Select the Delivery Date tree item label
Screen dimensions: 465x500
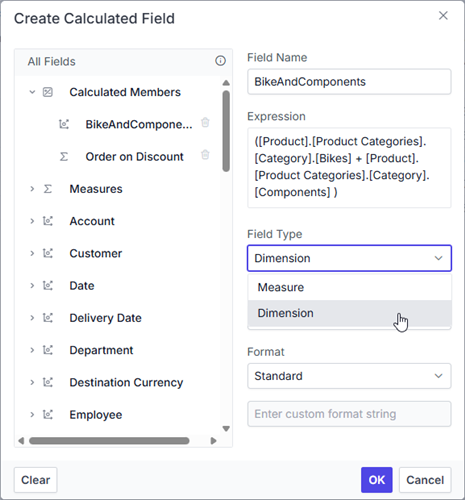[105, 318]
